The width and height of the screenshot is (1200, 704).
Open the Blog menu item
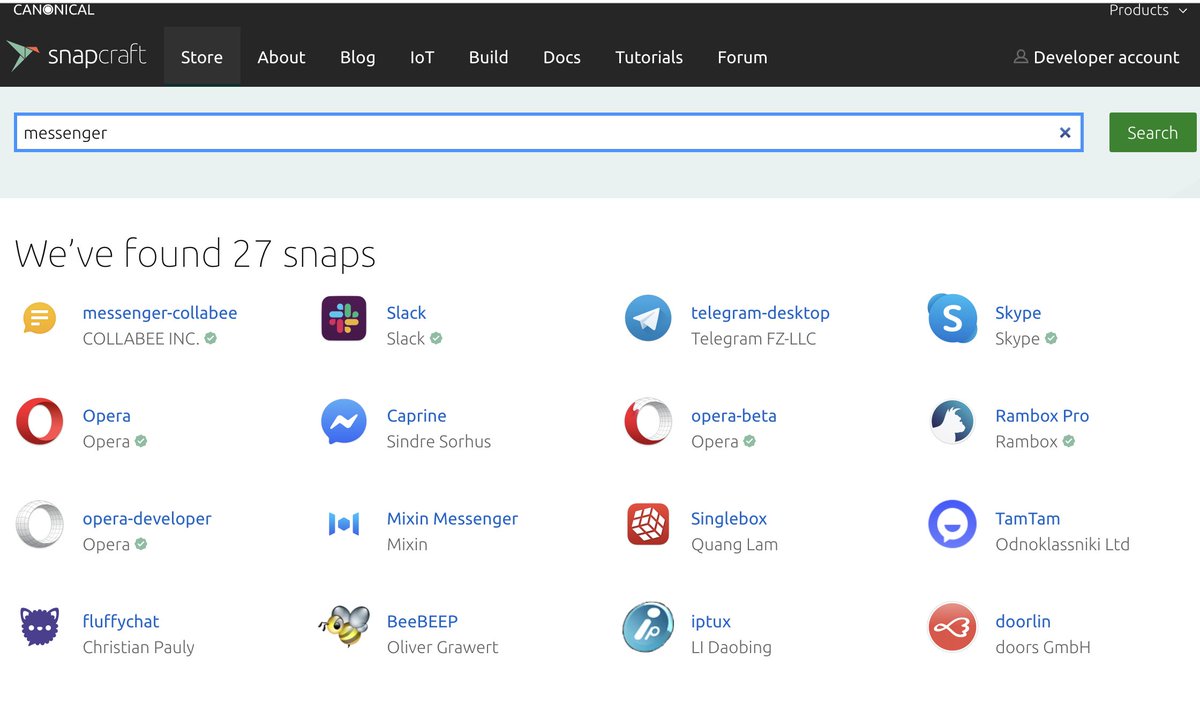[357, 57]
